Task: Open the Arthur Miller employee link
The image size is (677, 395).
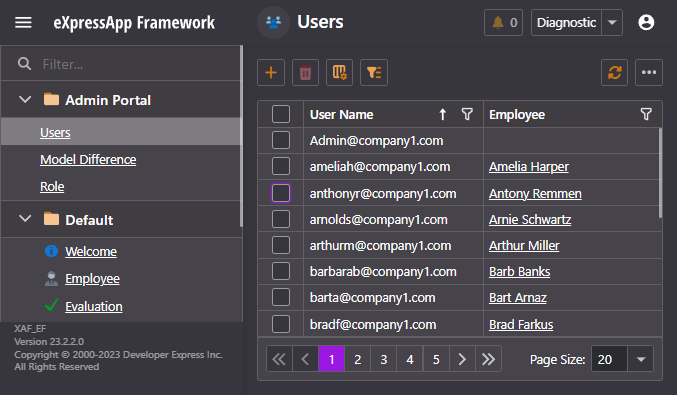Action: point(524,246)
